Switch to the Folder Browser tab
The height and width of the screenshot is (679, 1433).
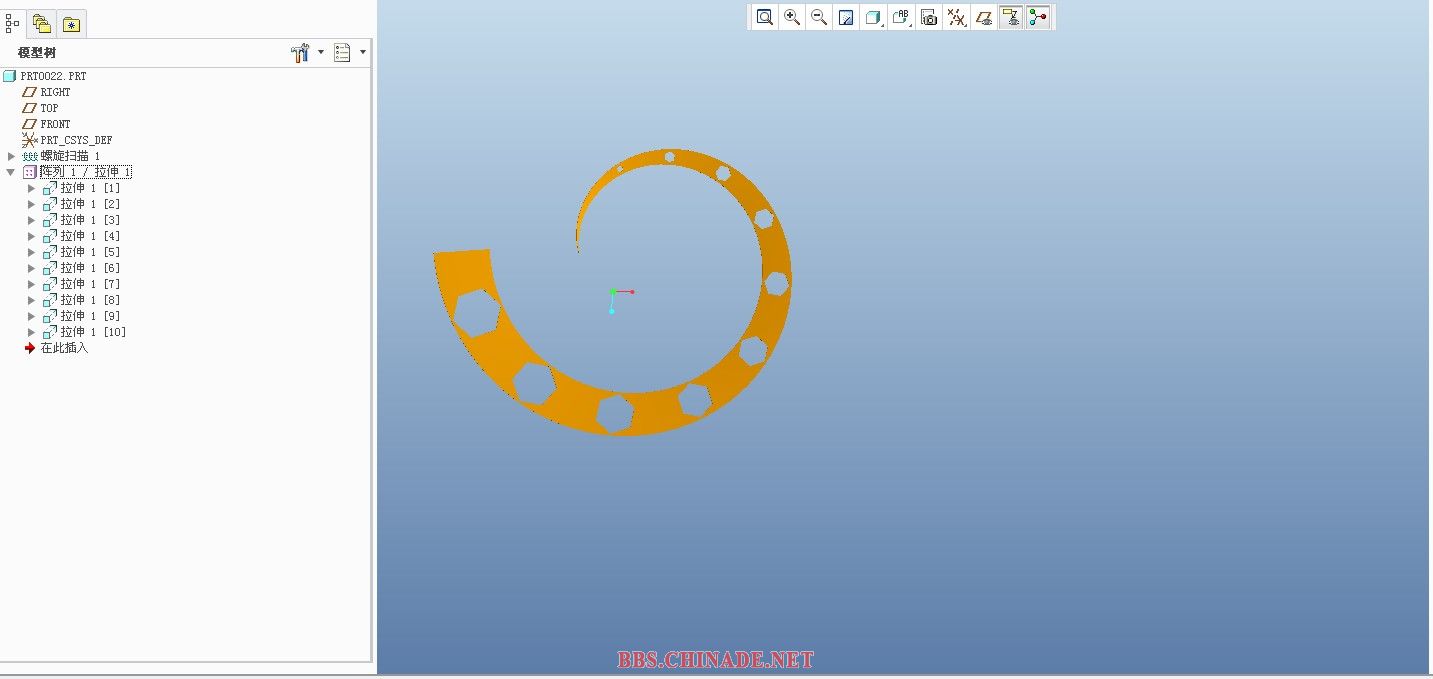pos(41,23)
